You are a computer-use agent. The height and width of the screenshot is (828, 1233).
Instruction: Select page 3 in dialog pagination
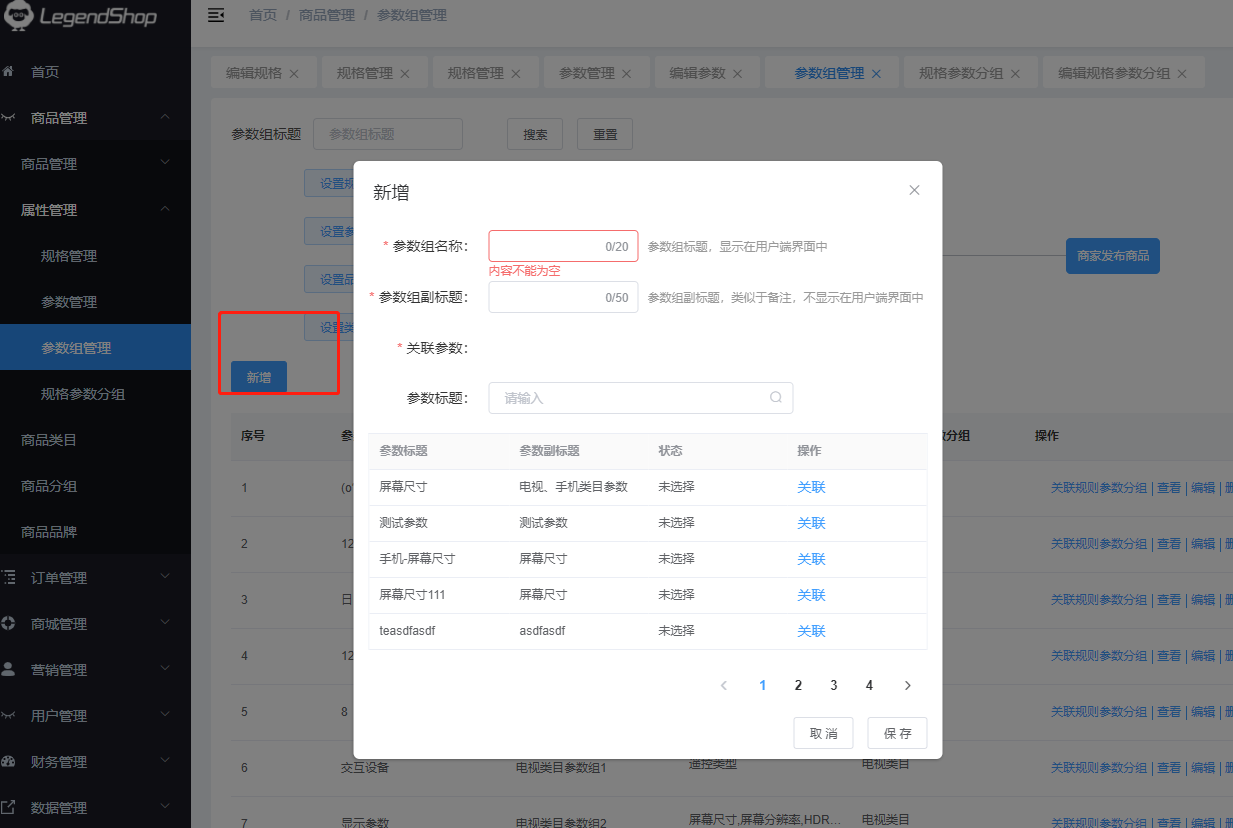pos(834,685)
